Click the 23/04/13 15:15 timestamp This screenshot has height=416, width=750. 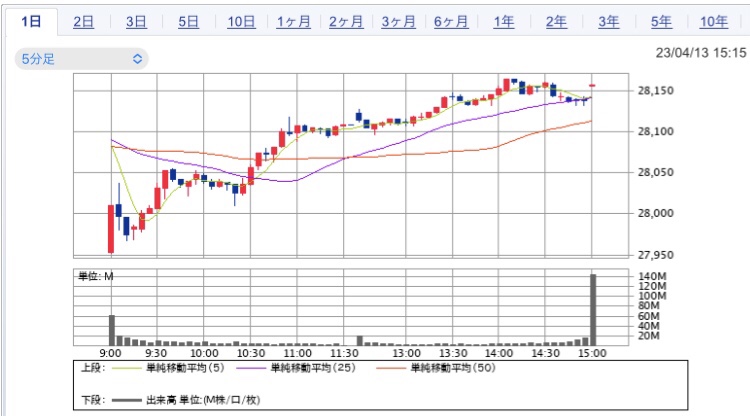click(x=701, y=53)
